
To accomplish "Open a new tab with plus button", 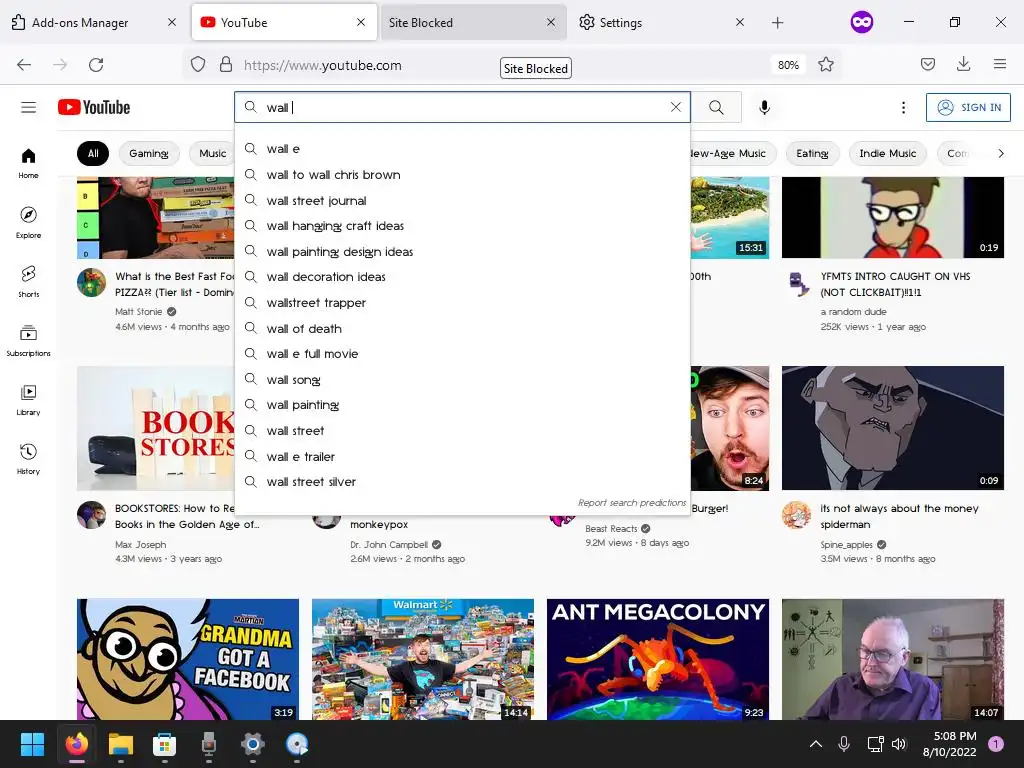I will point(777,23).
